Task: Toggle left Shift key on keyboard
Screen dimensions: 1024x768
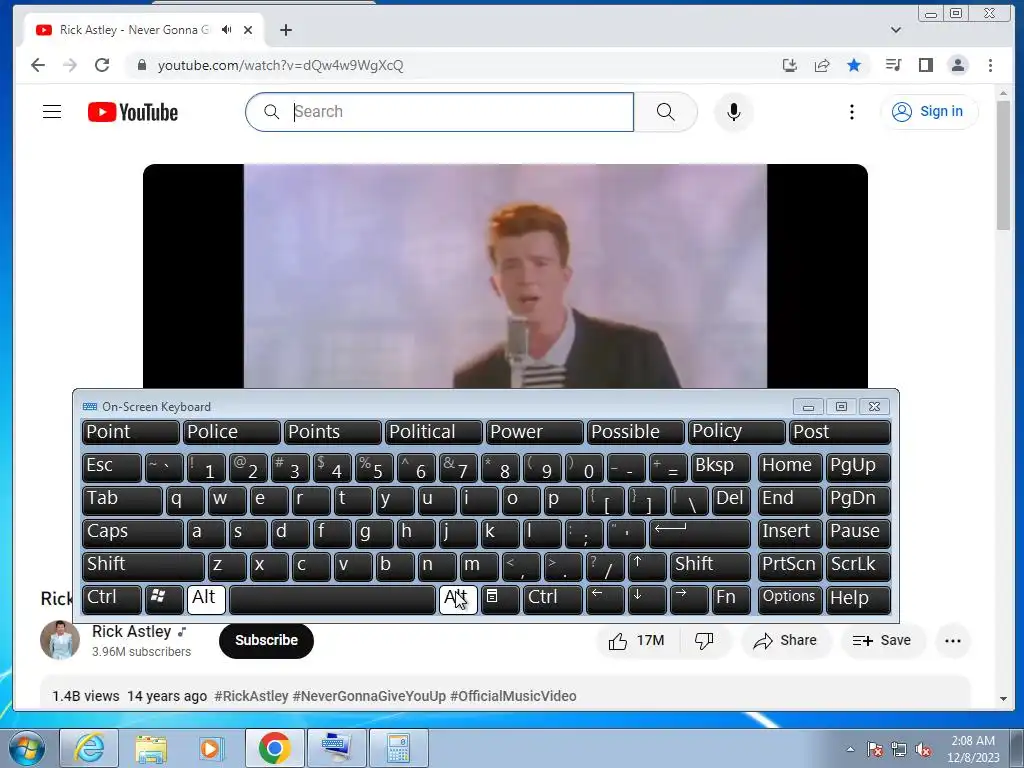Action: point(143,566)
